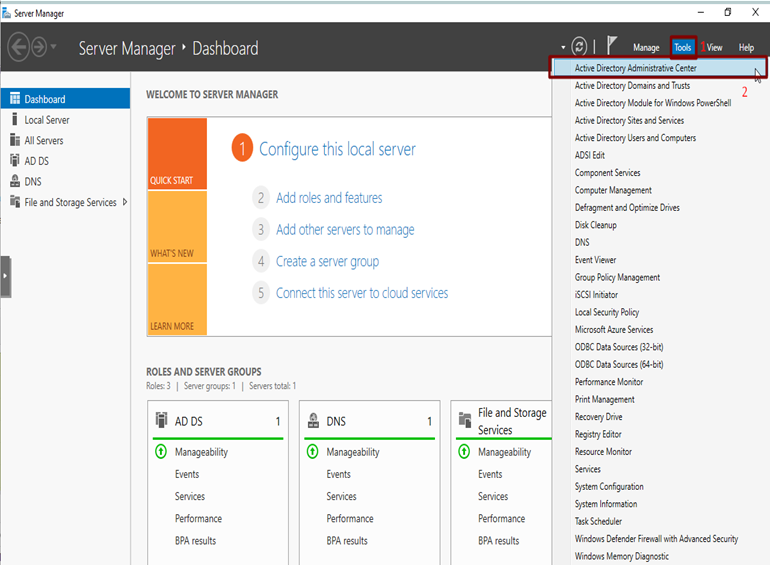Click the All Servers sidebar icon
This screenshot has height=565, width=770.
(15, 140)
